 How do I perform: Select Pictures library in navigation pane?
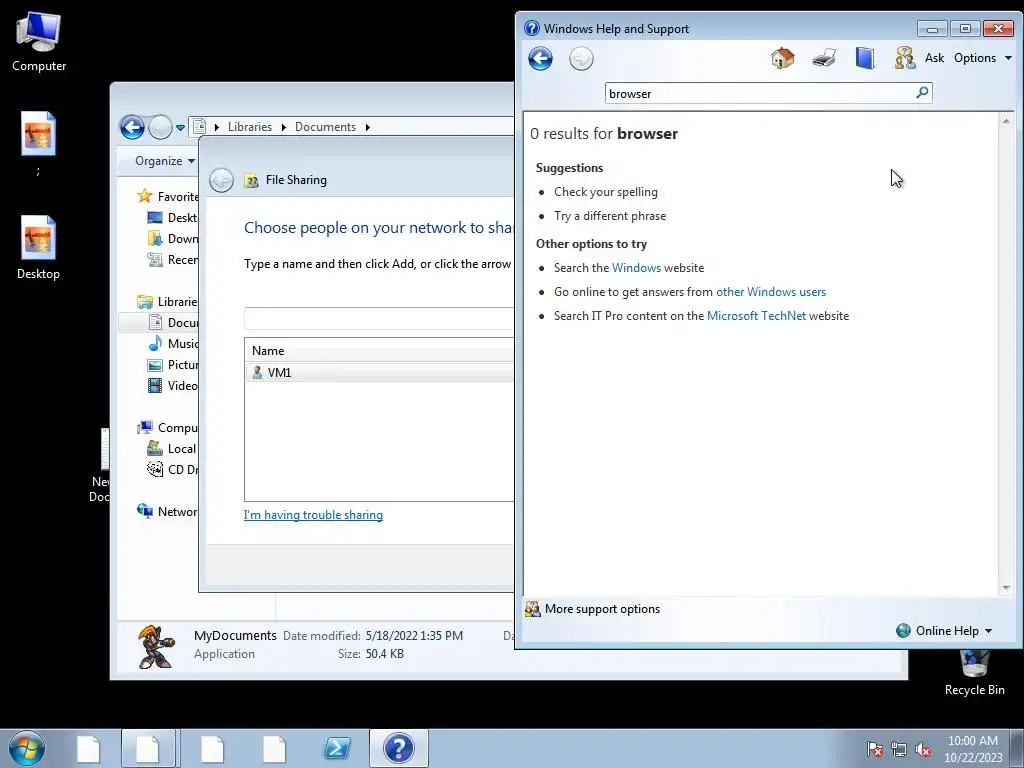(172, 364)
